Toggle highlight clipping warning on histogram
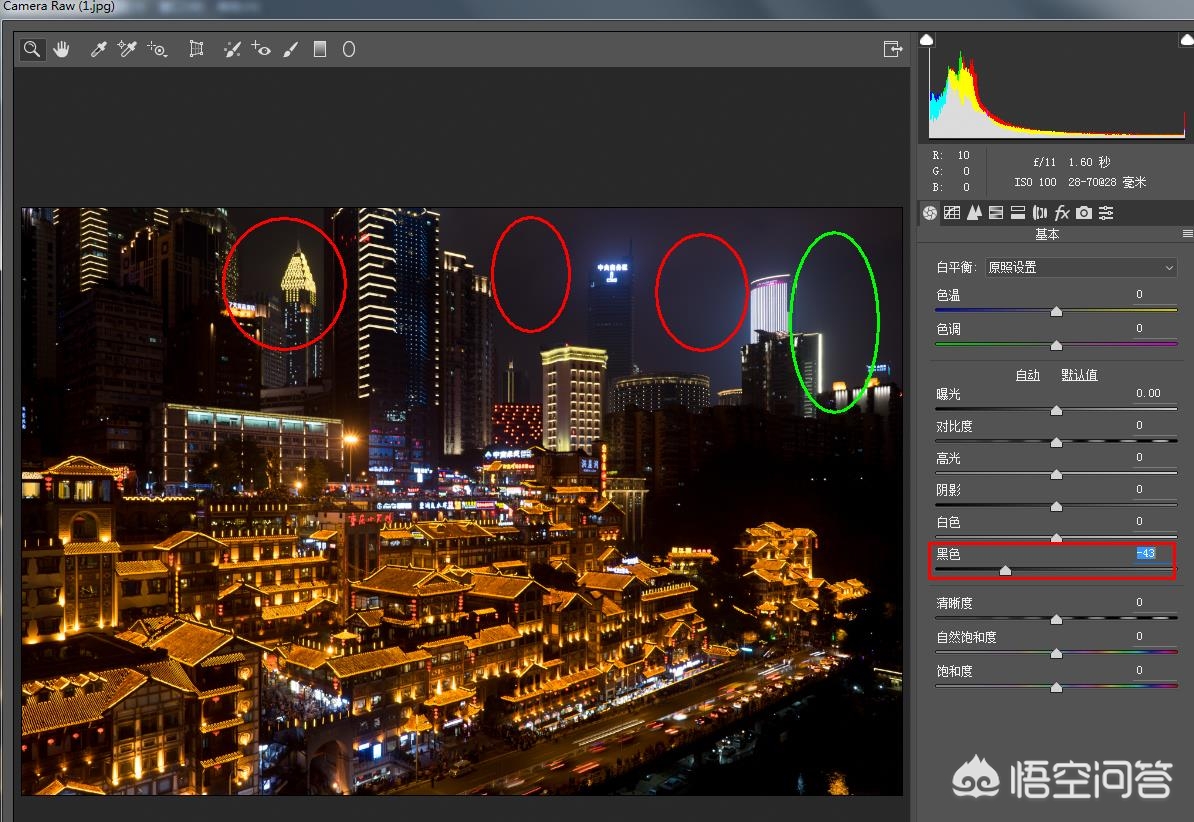Viewport: 1194px width, 822px height. 1184,38
